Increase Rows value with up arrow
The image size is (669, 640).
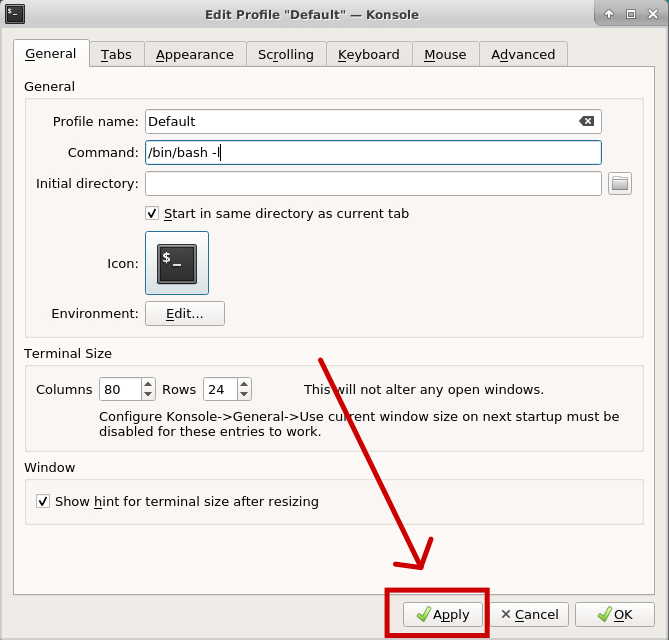click(x=244, y=384)
